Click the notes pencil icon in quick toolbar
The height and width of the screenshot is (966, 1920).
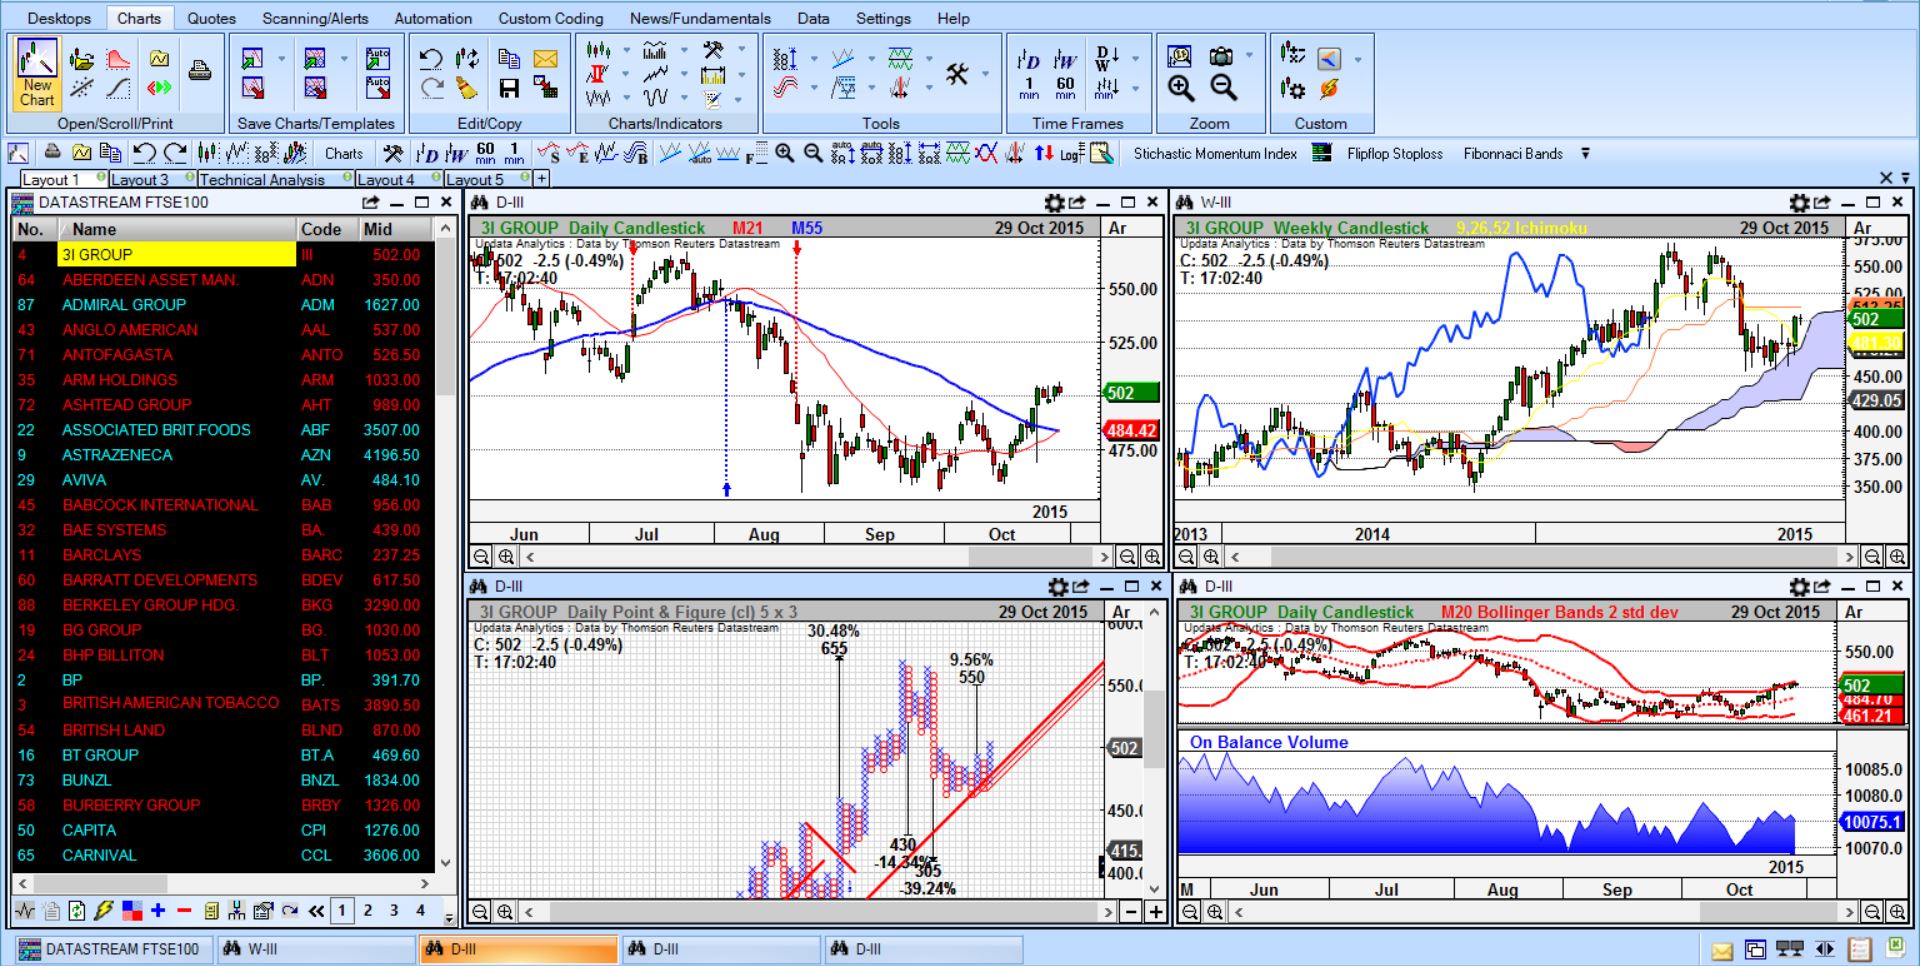pyautogui.click(x=1101, y=153)
